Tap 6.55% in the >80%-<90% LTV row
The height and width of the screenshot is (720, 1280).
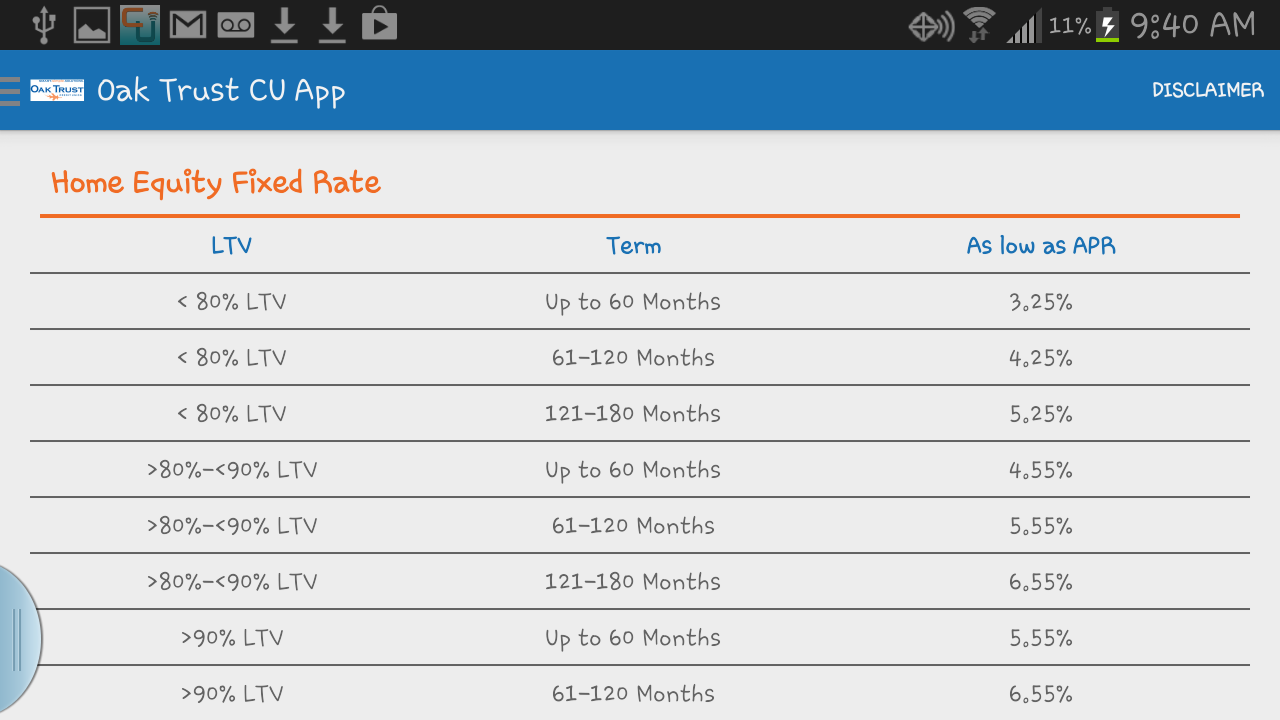click(1041, 582)
